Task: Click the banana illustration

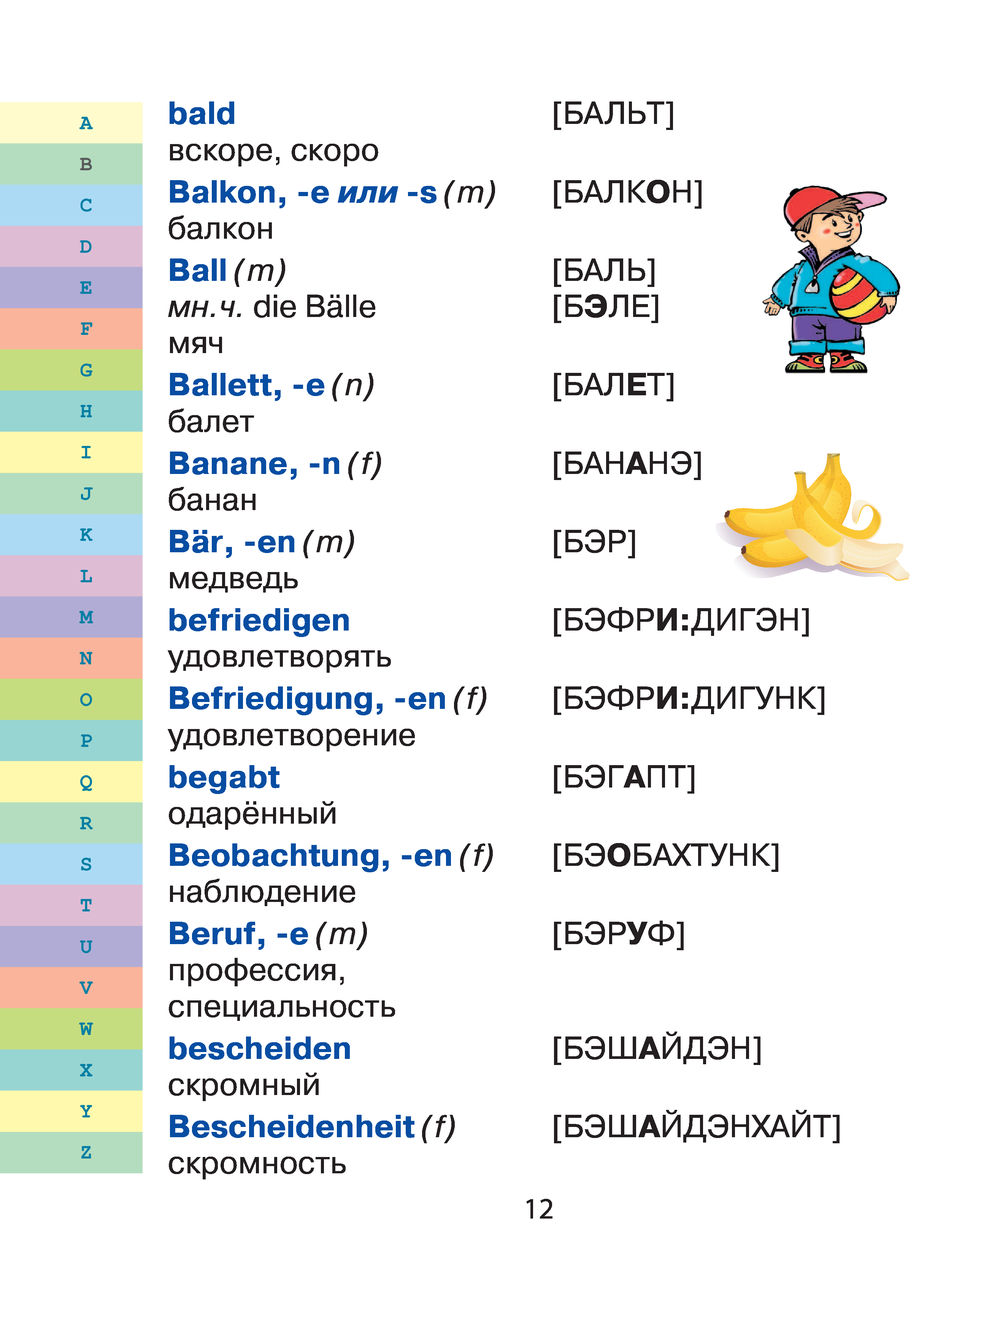Action: [x=812, y=521]
